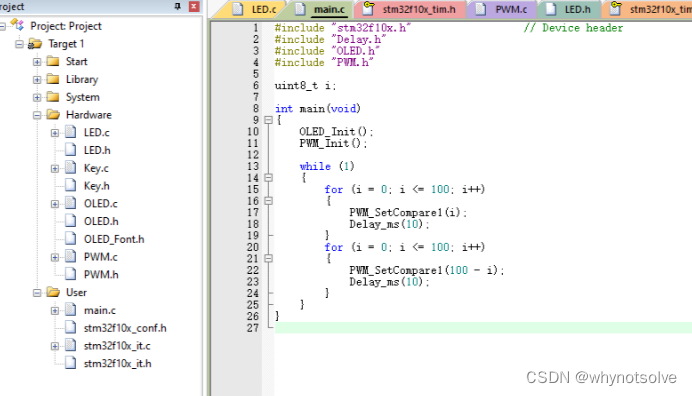Click the Key.h file icon
The width and height of the screenshot is (692, 396).
coord(71,185)
